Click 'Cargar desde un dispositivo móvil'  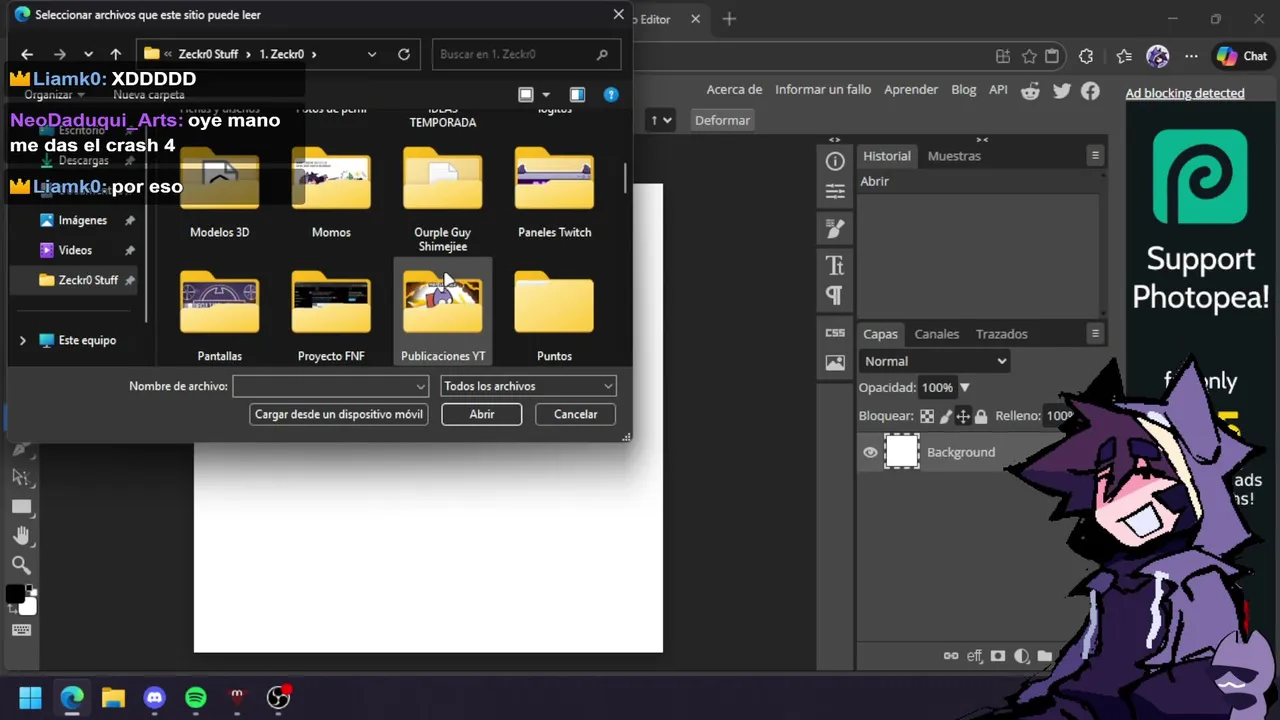pyautogui.click(x=339, y=414)
